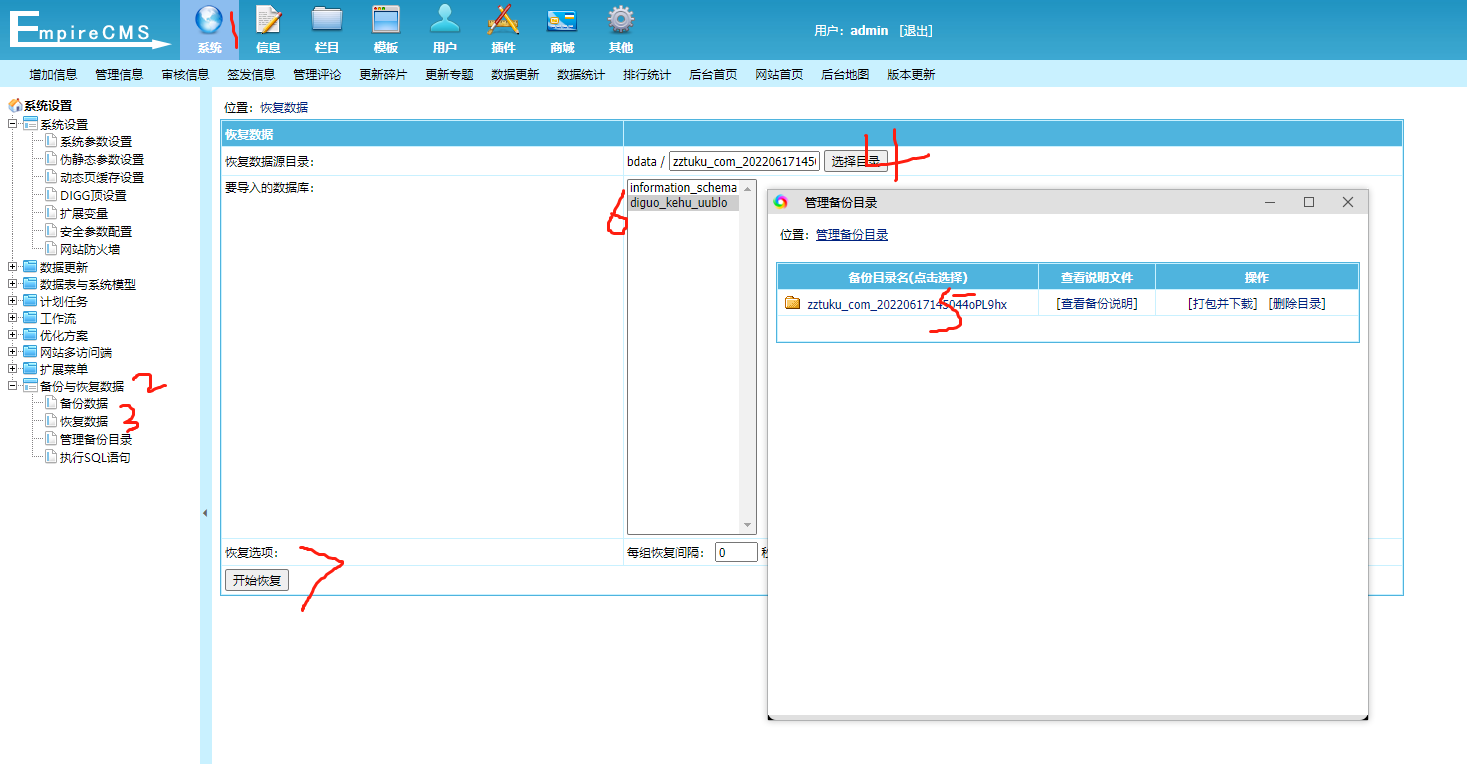
Task: Maximize the 管理备份目录 popup window
Action: click(x=1309, y=202)
